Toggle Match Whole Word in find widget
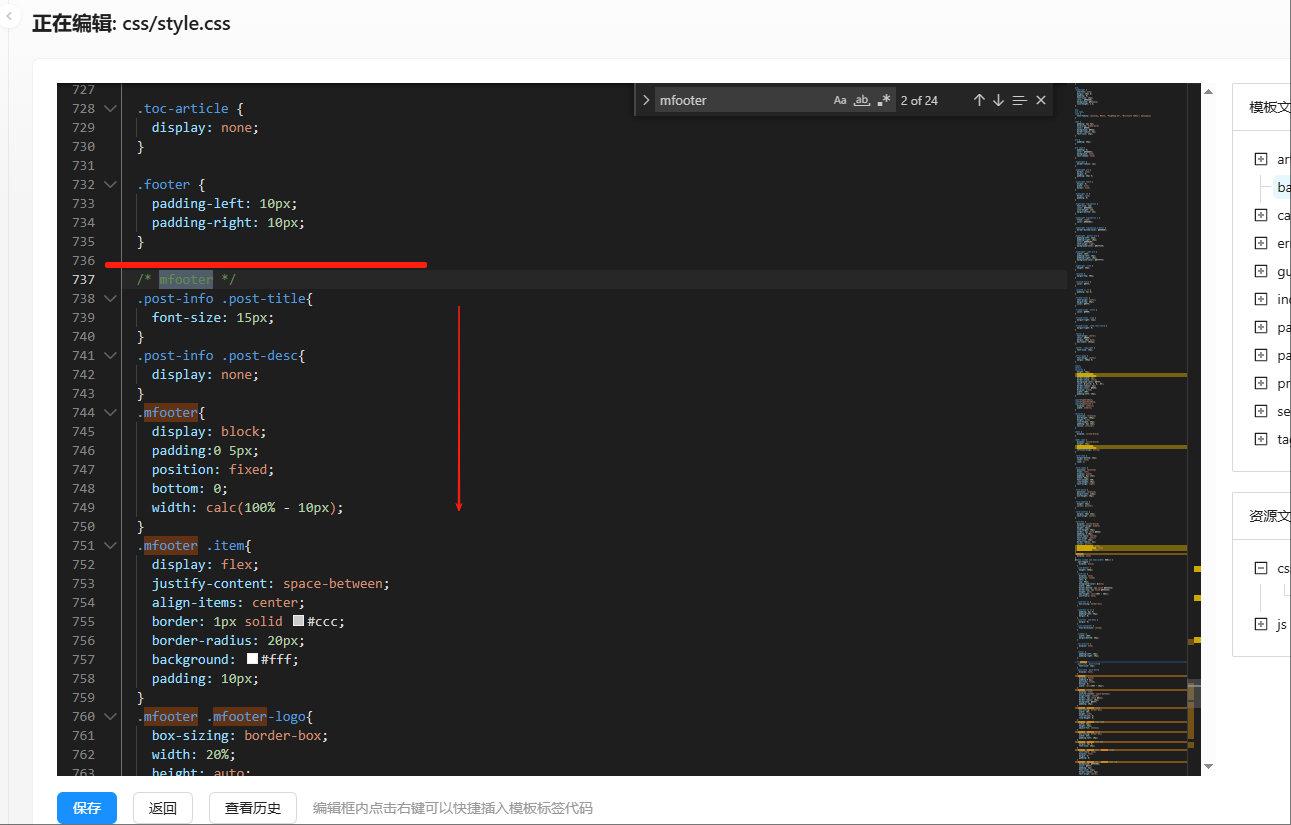Screen dimensions: 1291x825 [x=862, y=100]
